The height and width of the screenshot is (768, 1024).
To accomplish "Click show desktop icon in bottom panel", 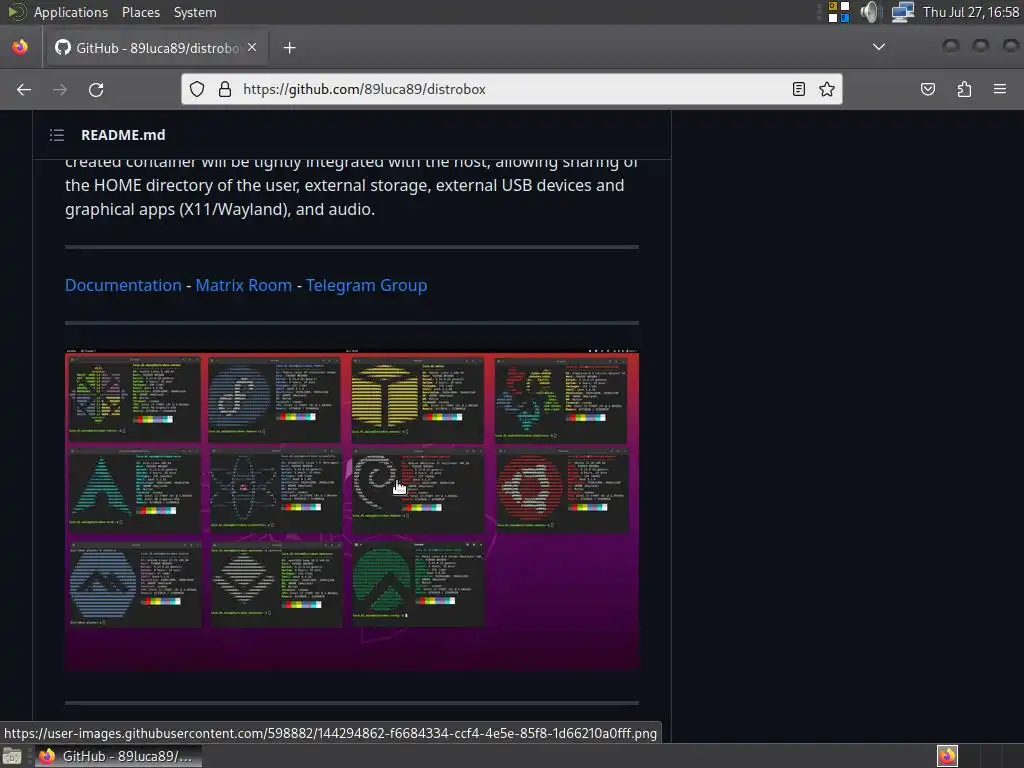I will 12,756.
